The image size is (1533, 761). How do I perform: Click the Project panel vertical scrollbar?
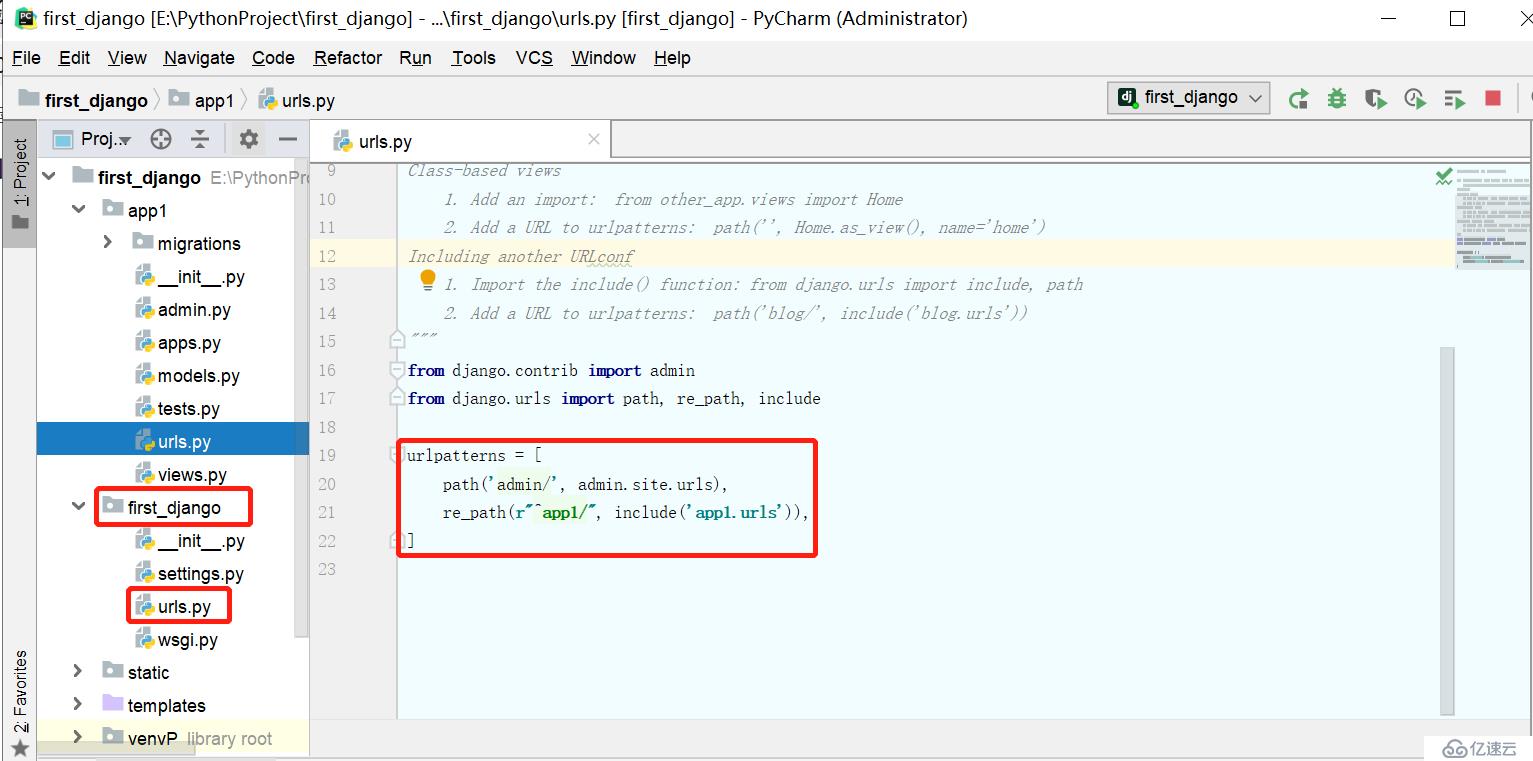(301, 397)
